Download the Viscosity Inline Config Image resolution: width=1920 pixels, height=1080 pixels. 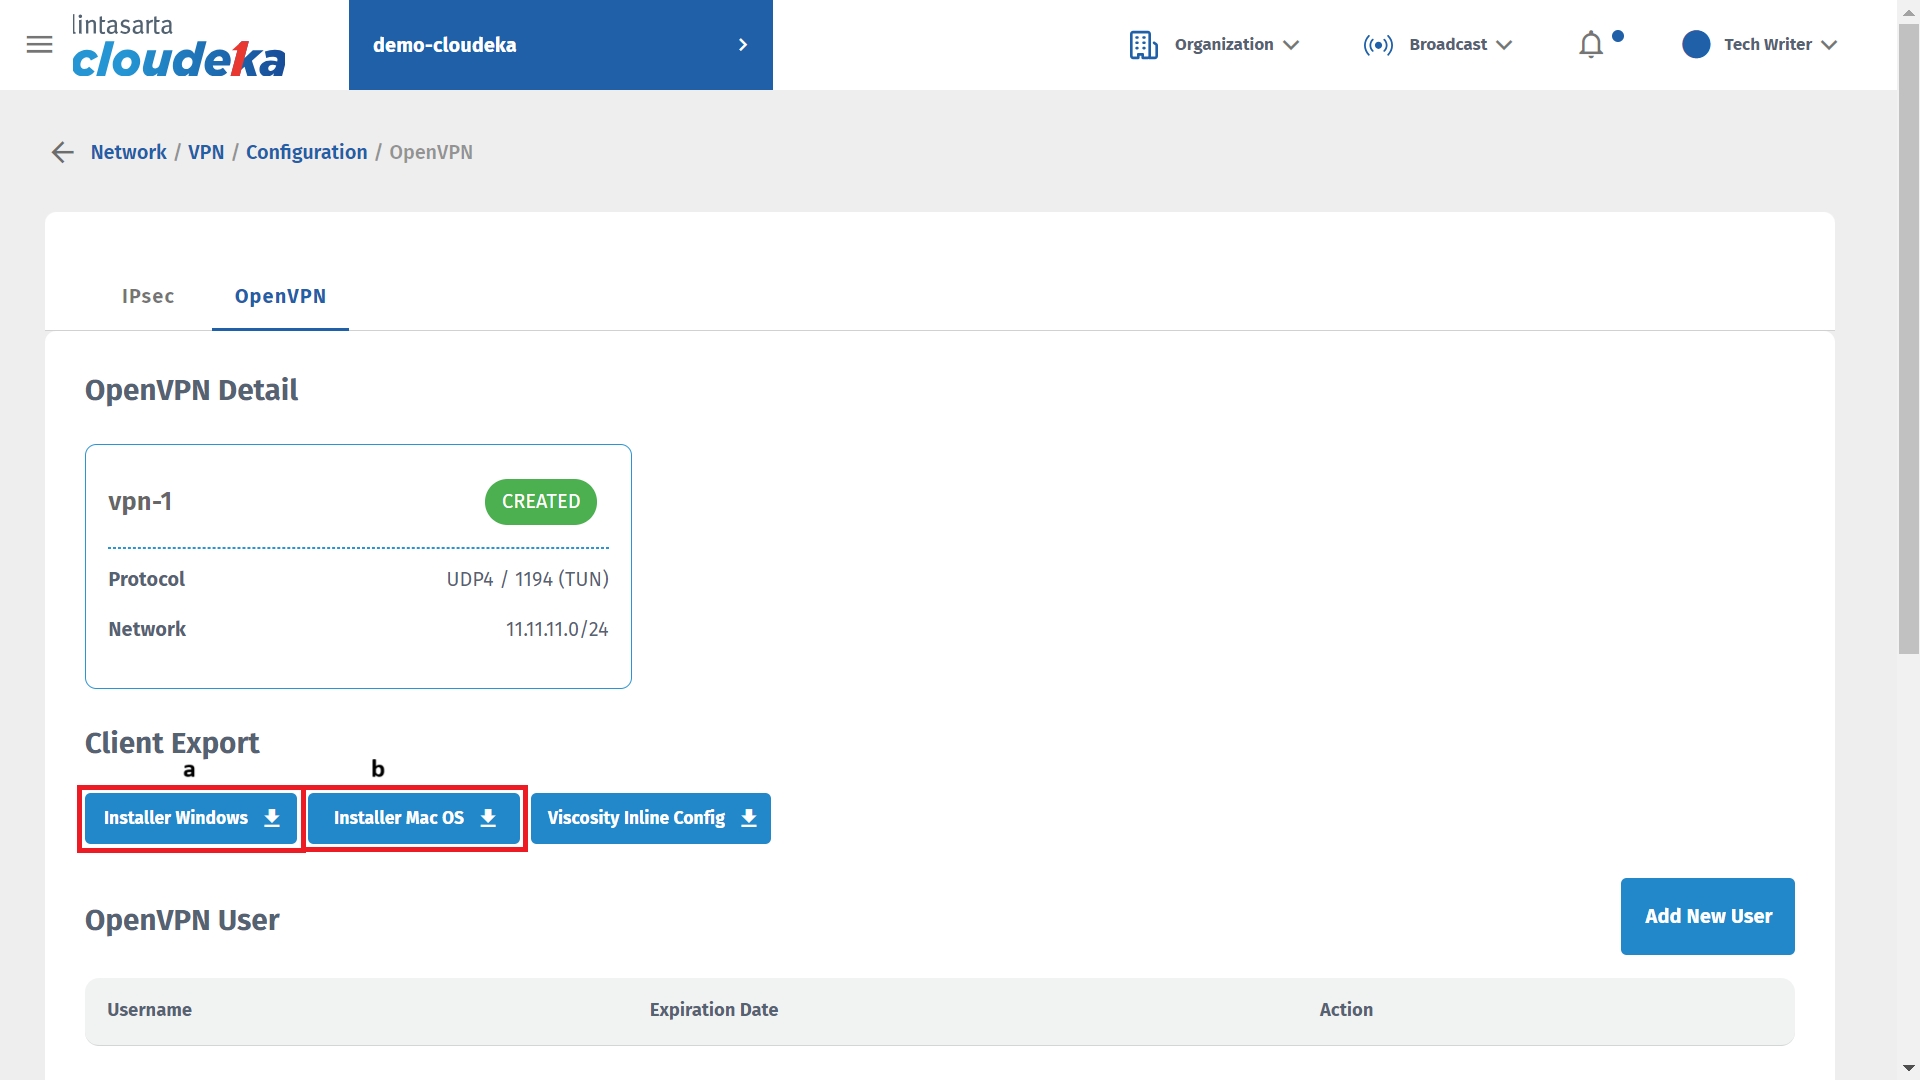pyautogui.click(x=650, y=818)
